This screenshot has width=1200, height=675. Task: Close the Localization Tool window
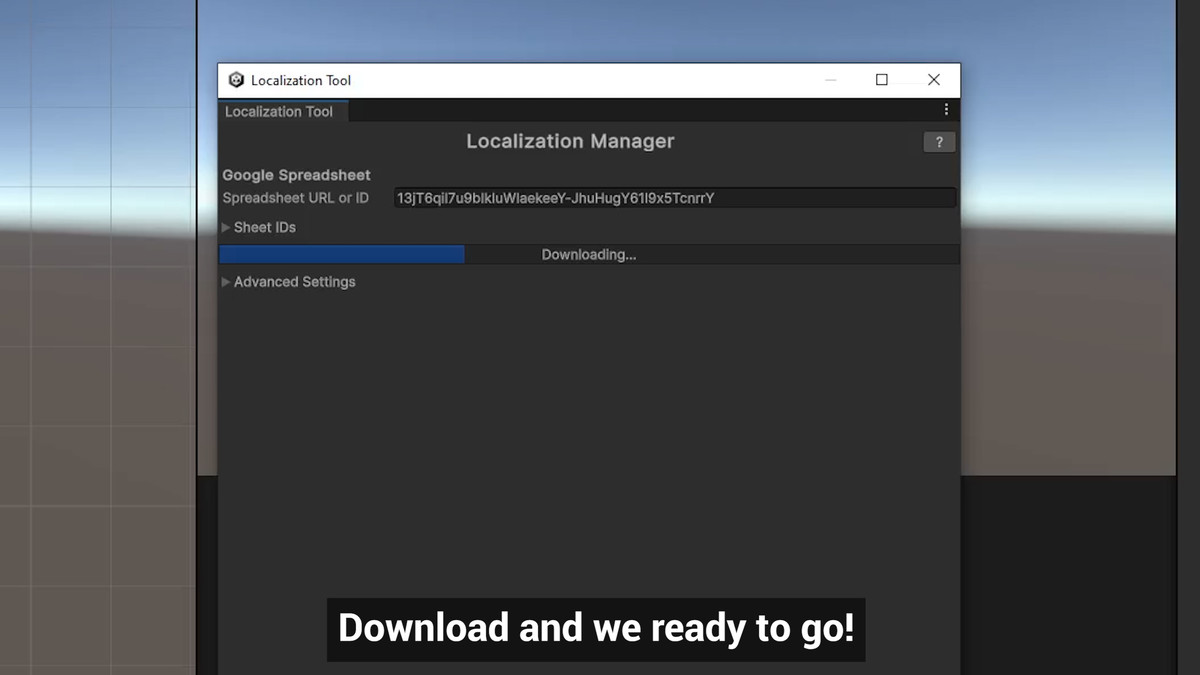click(934, 80)
